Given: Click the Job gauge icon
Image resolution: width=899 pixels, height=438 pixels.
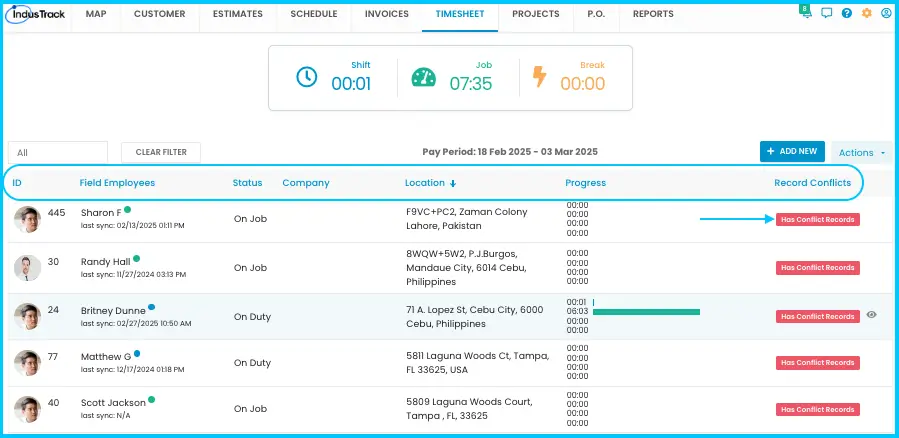Looking at the screenshot, I should pyautogui.click(x=424, y=77).
